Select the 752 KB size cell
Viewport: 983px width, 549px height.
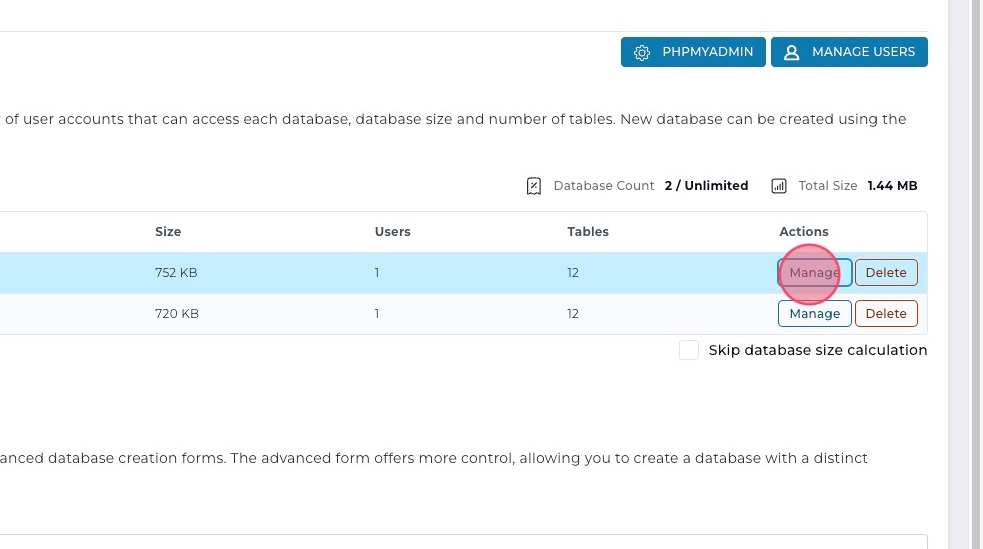(177, 273)
